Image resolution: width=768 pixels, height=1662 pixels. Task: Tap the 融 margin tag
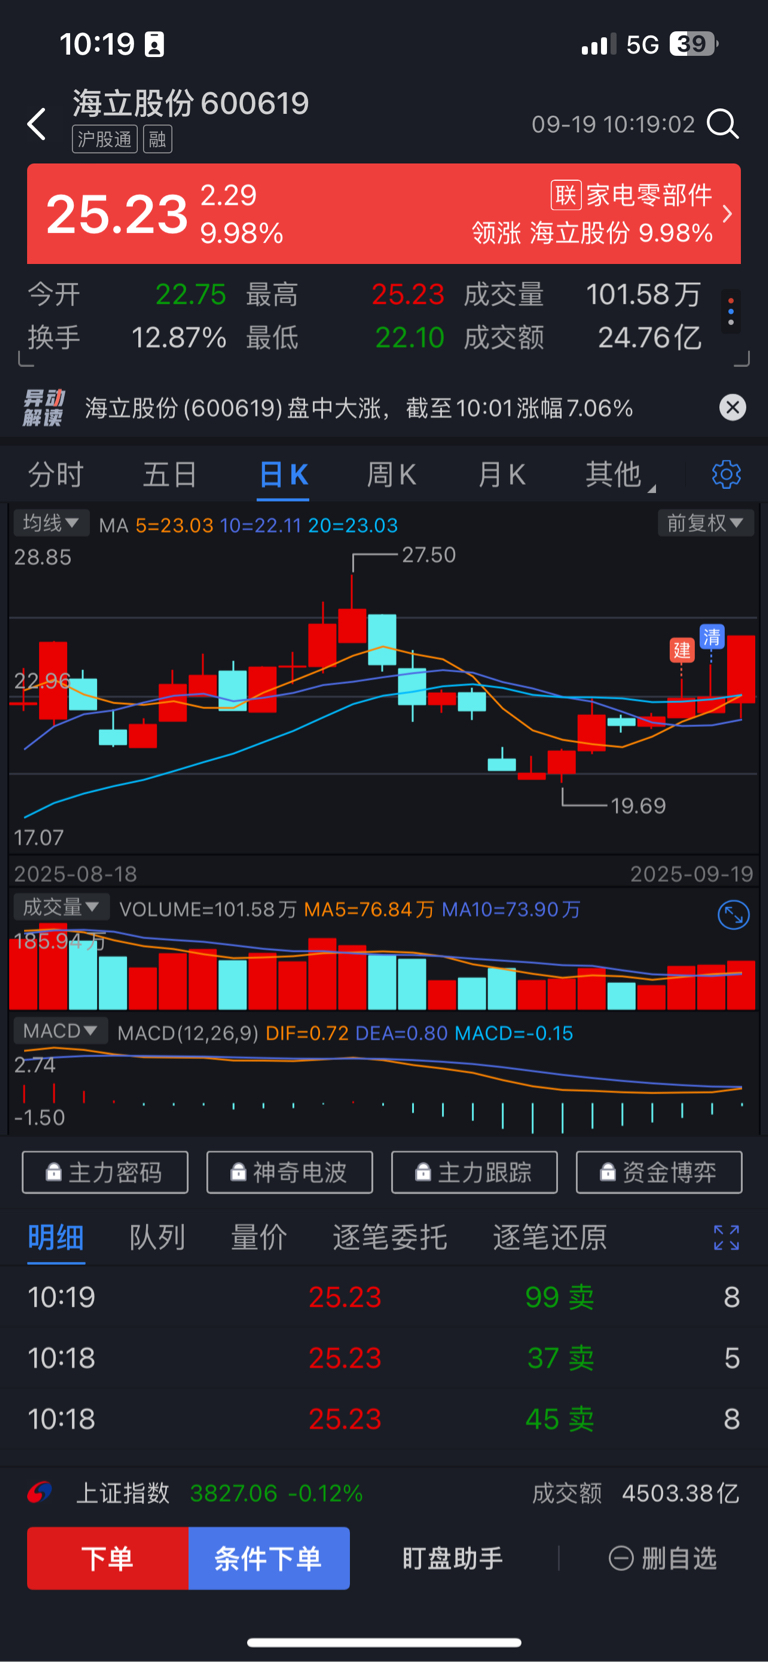coord(157,139)
